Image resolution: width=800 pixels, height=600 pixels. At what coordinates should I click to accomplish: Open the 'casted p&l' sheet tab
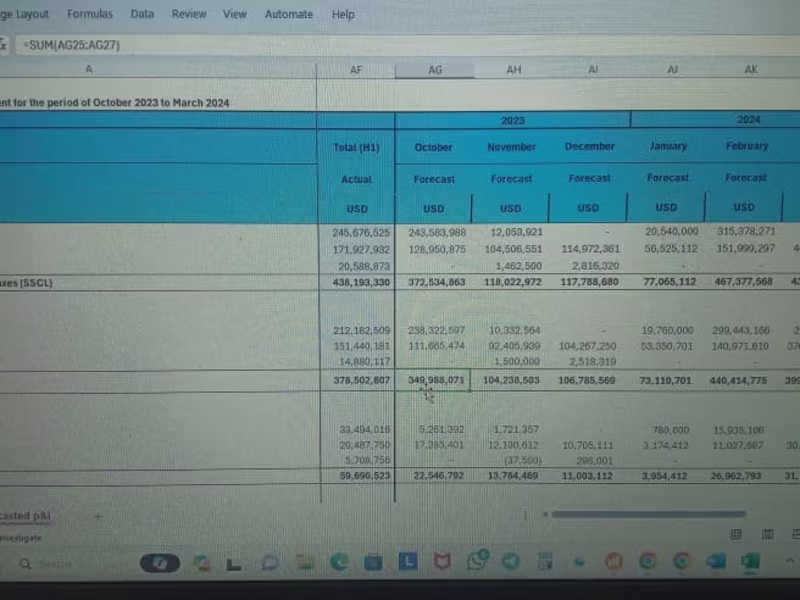(x=26, y=515)
